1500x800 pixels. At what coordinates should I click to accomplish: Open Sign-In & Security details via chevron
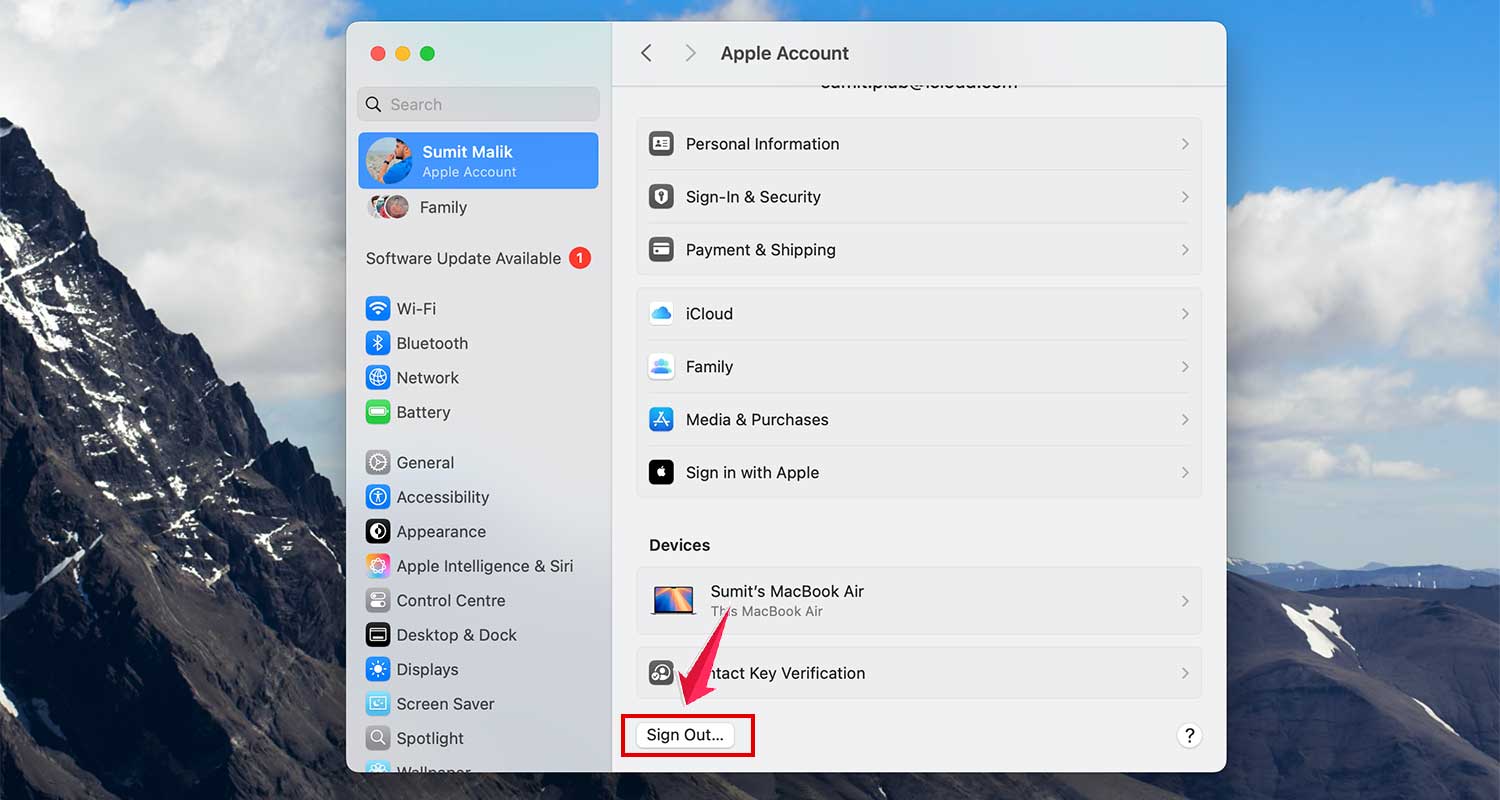[1185, 196]
